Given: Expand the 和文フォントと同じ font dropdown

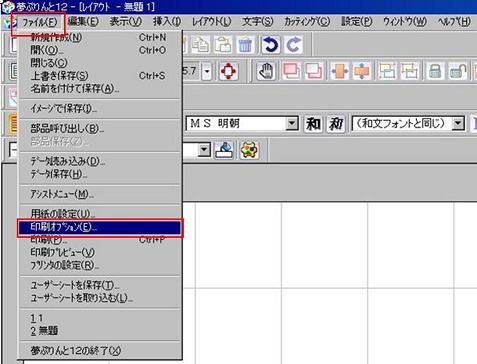Looking at the screenshot, I should pos(458,124).
